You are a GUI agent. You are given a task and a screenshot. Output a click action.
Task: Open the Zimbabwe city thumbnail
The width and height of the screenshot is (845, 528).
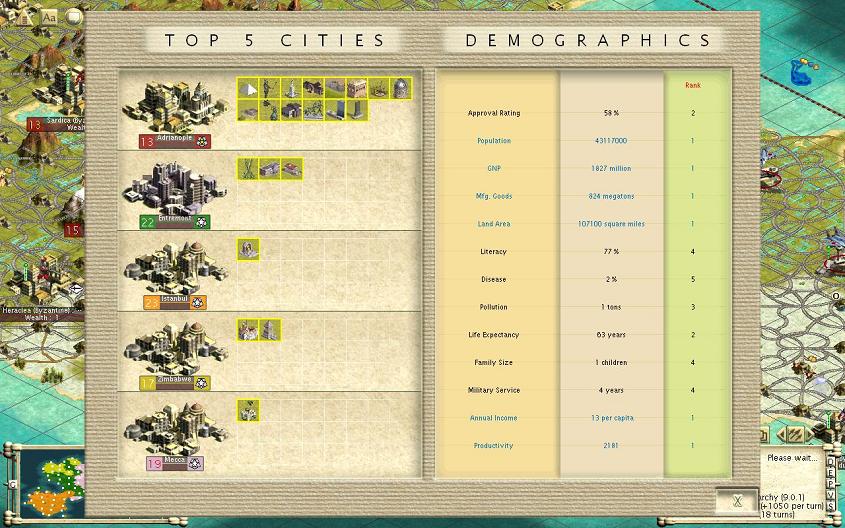click(x=174, y=349)
